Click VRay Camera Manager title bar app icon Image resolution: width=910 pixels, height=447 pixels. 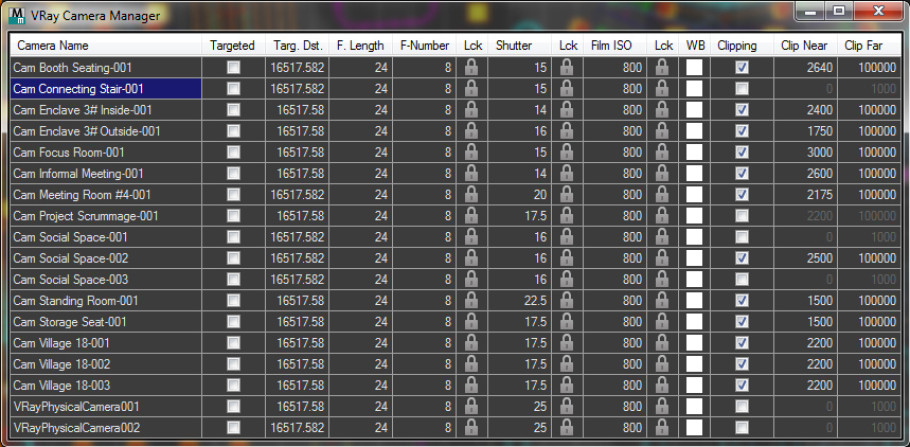click(18, 16)
